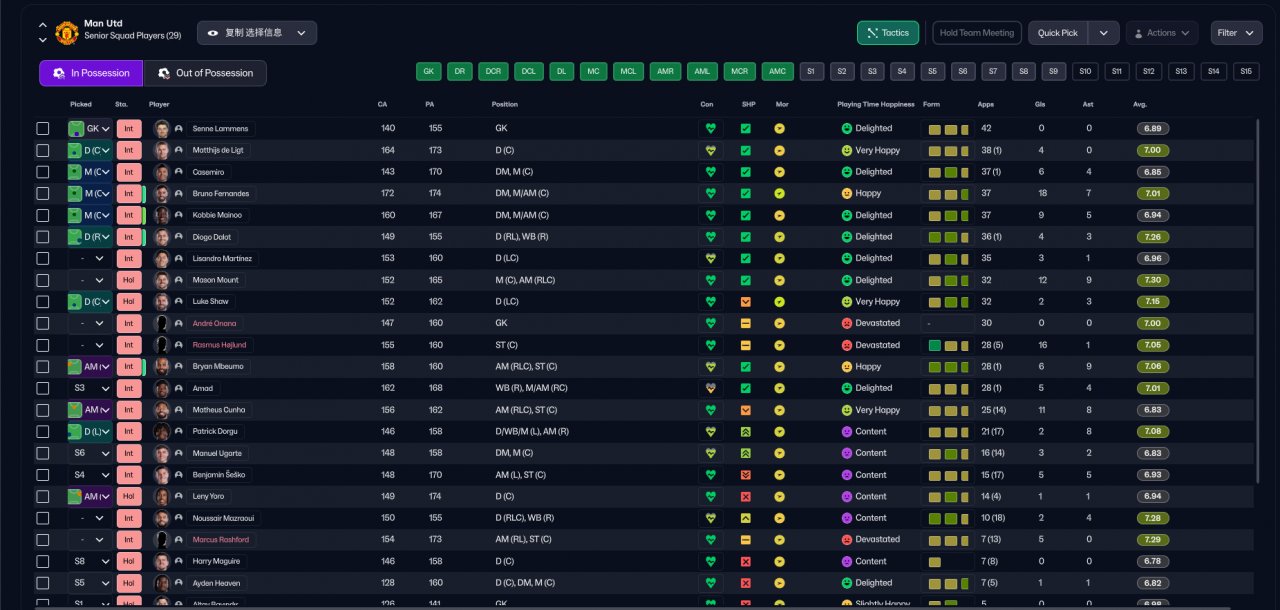Check the box next to Mason Mount
The width and height of the screenshot is (1280, 610).
pos(42,280)
